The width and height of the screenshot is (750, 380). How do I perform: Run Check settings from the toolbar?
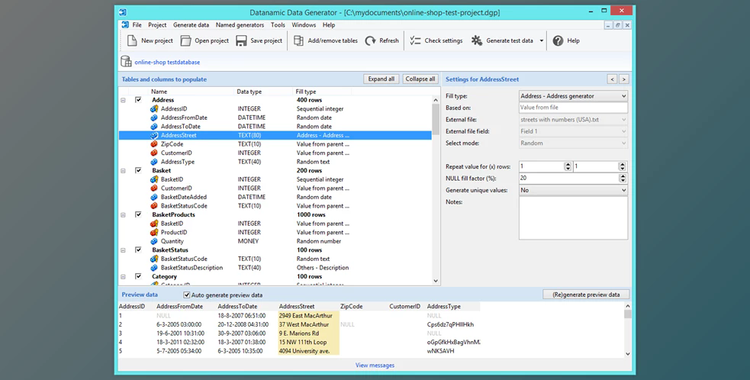click(x=436, y=41)
